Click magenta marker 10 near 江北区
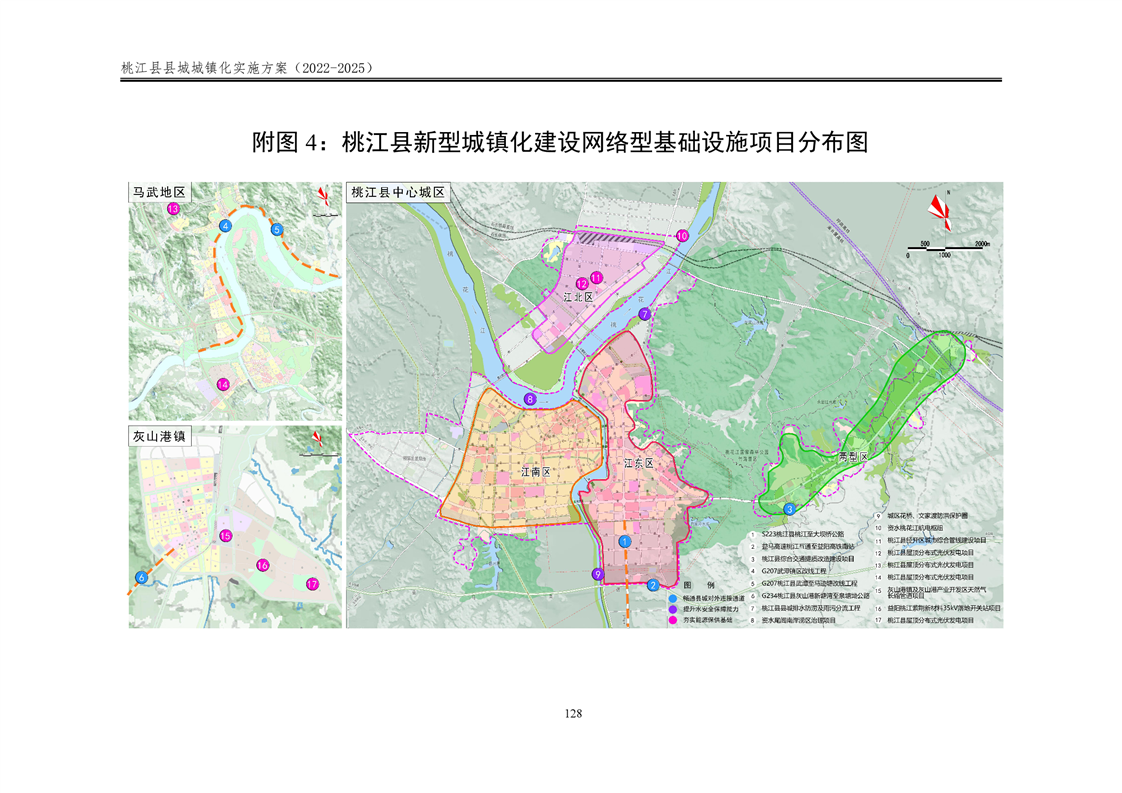The height and width of the screenshot is (793, 1122). click(x=683, y=236)
